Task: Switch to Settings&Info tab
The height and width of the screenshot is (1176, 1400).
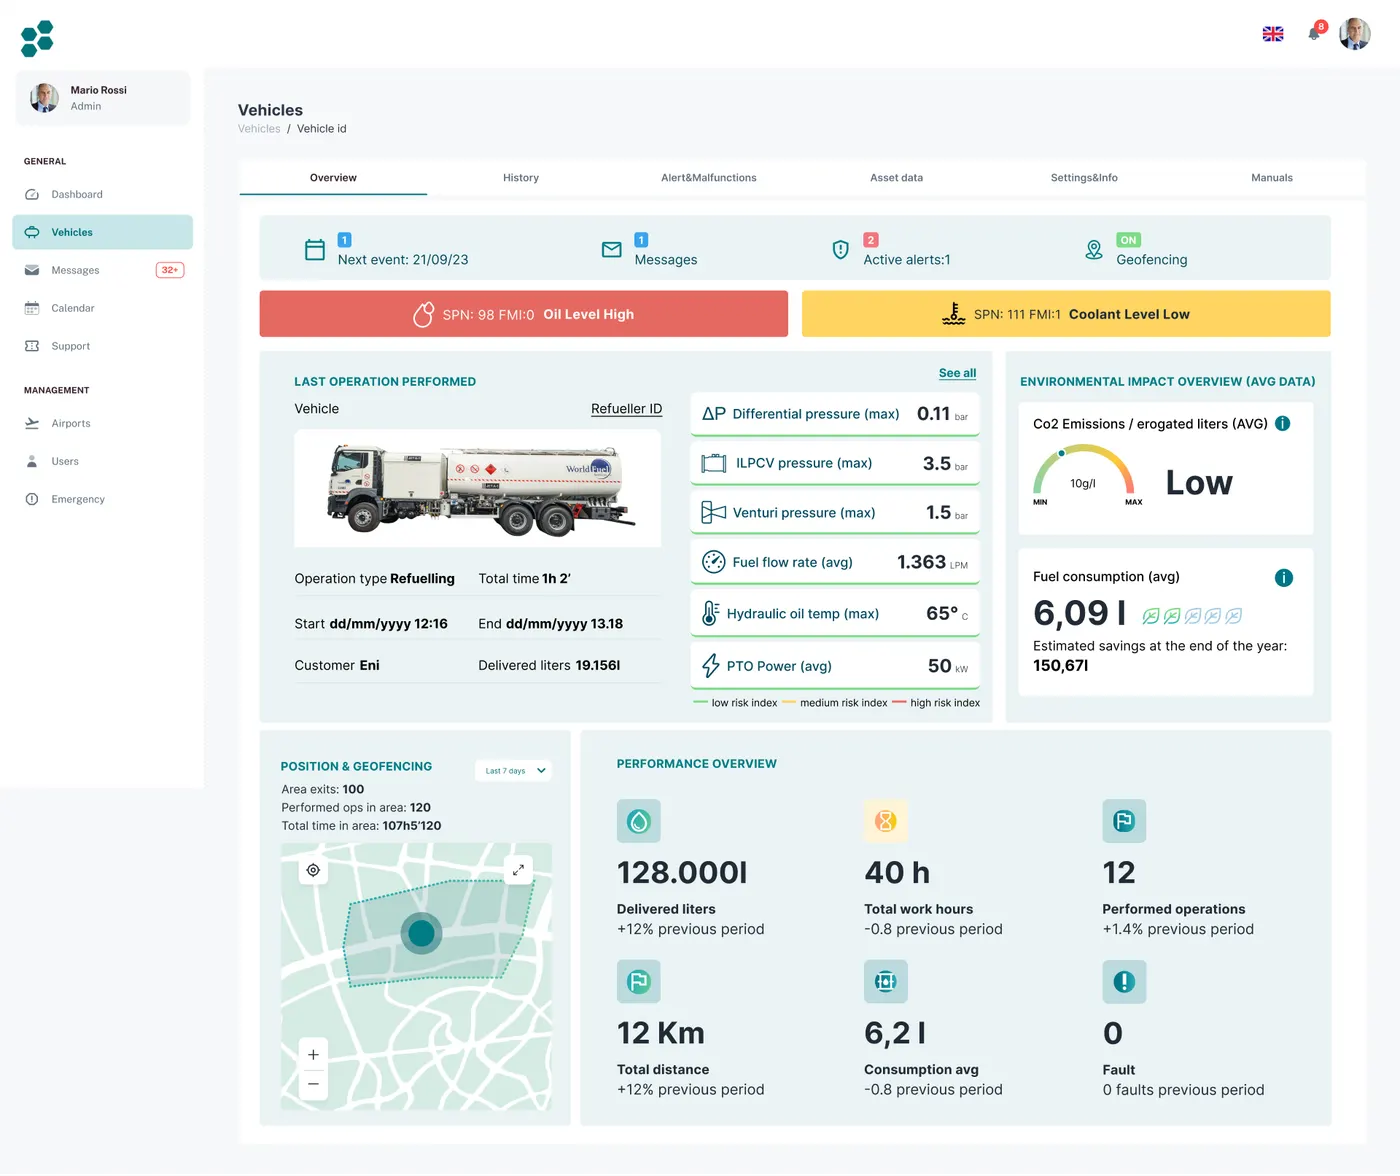Action: pos(1084,177)
